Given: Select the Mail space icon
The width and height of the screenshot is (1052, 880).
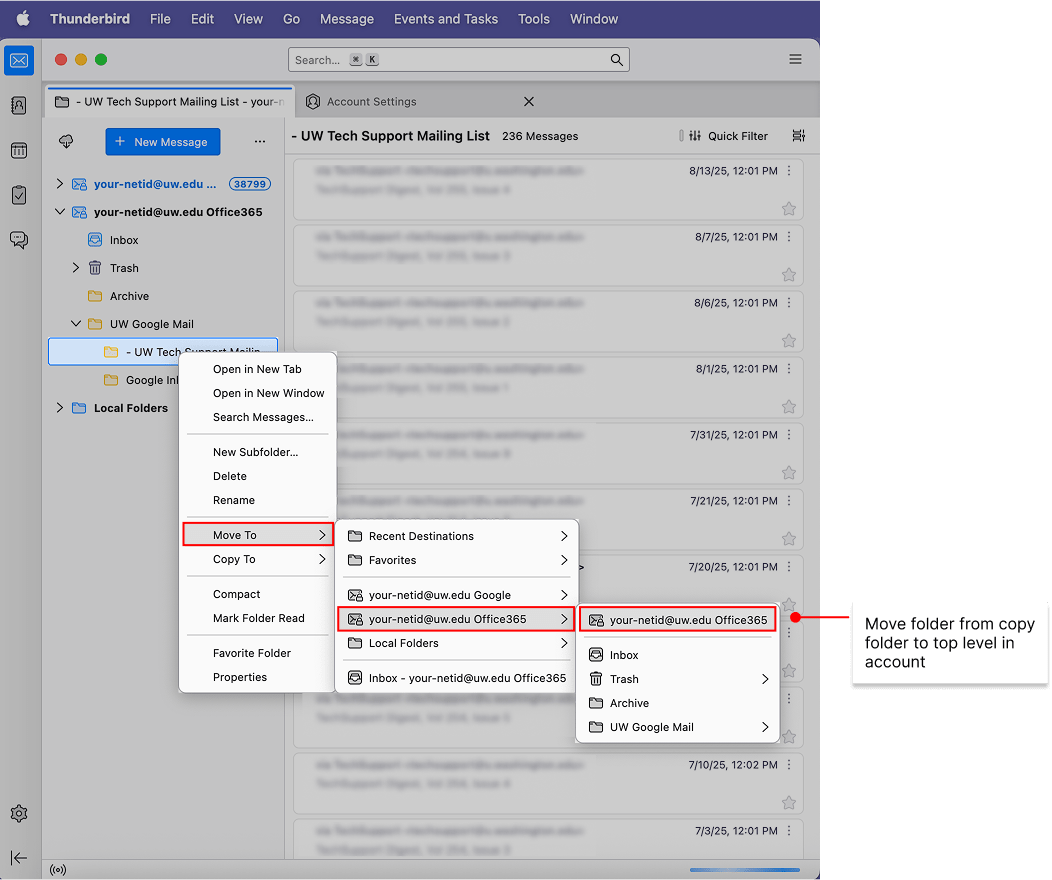Looking at the screenshot, I should 19,61.
